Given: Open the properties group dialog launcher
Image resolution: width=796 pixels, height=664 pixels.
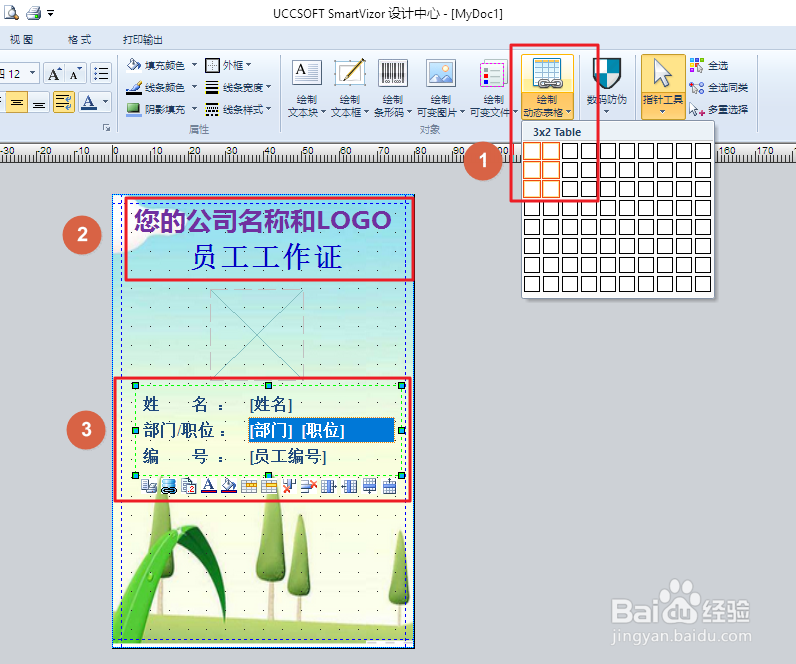Looking at the screenshot, I should 106,128.
